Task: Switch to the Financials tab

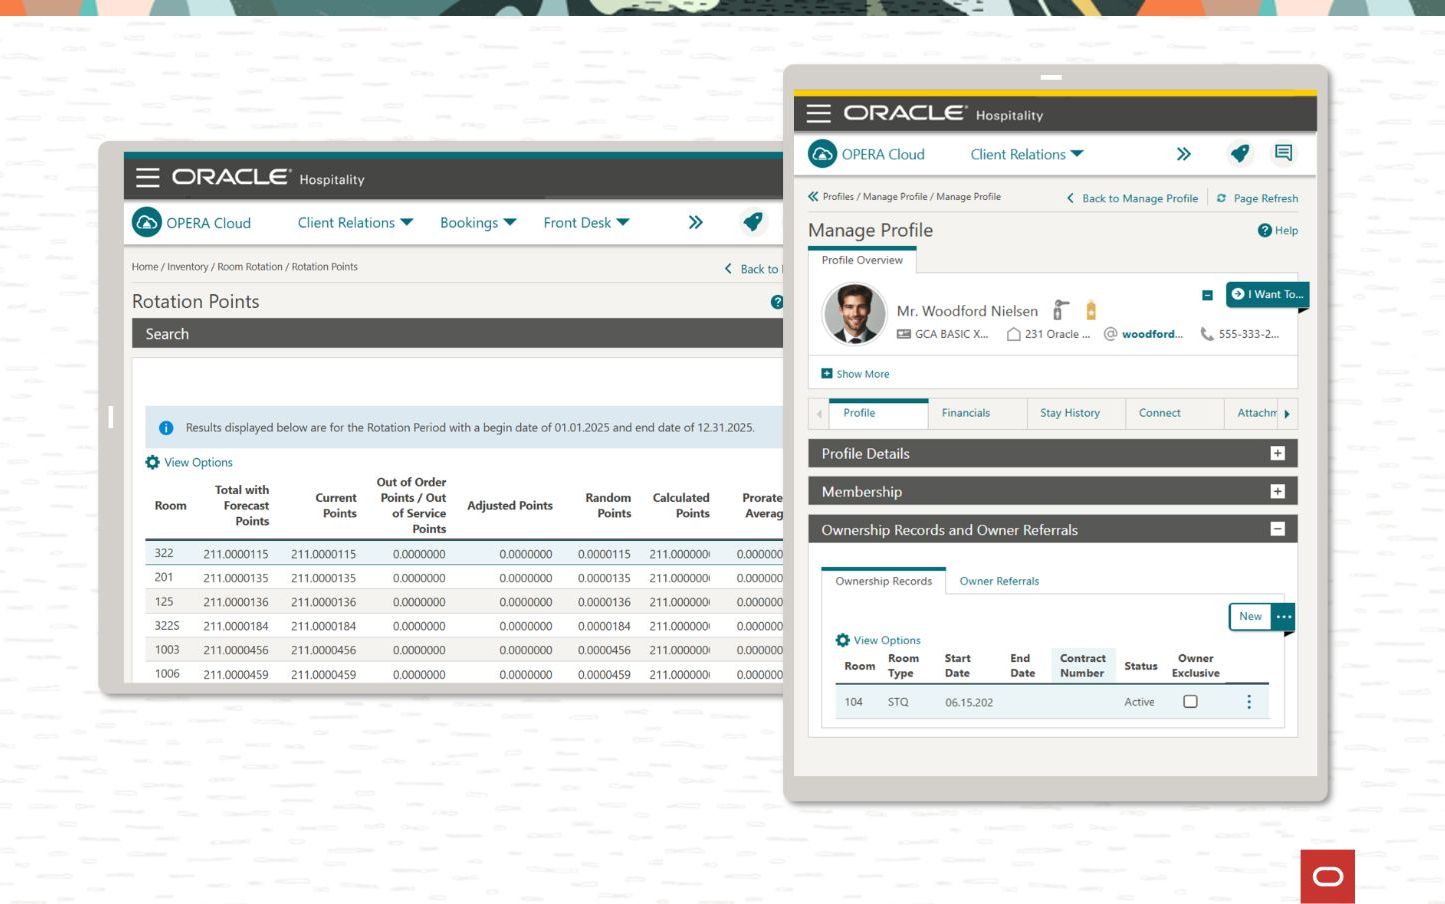Action: click(x=965, y=413)
